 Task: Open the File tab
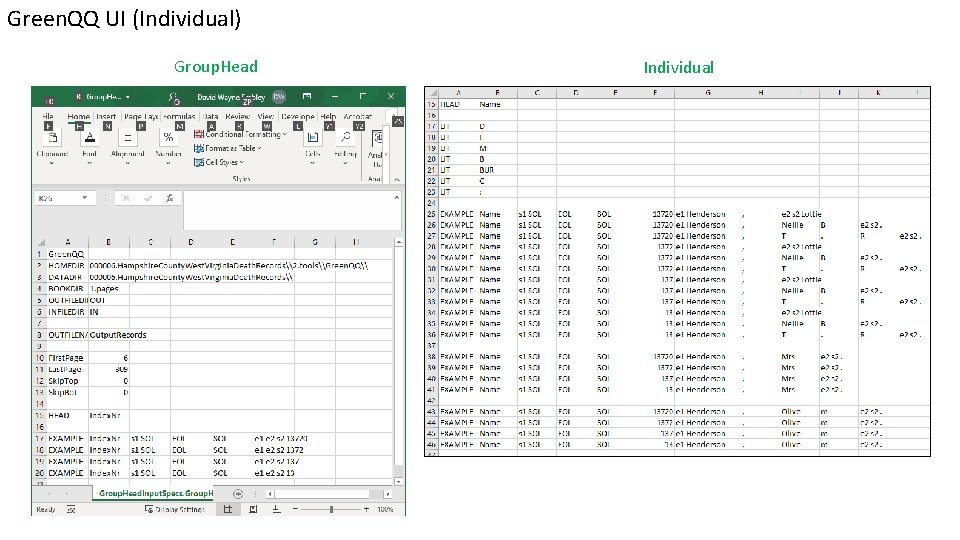click(x=48, y=116)
